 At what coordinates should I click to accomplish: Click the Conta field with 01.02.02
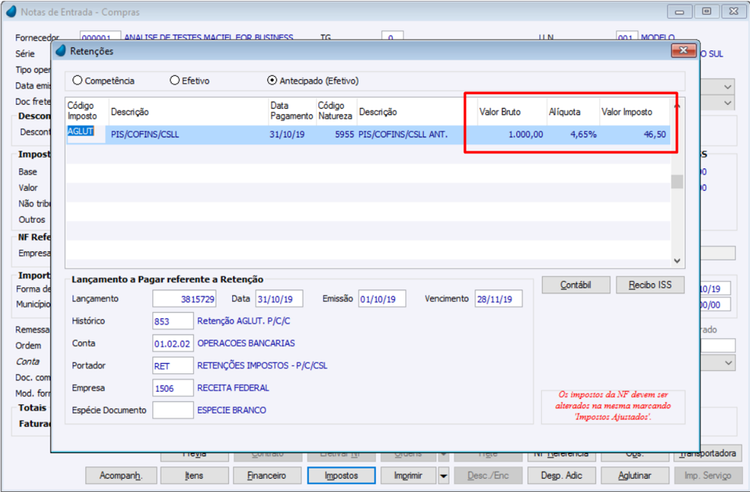pos(173,343)
